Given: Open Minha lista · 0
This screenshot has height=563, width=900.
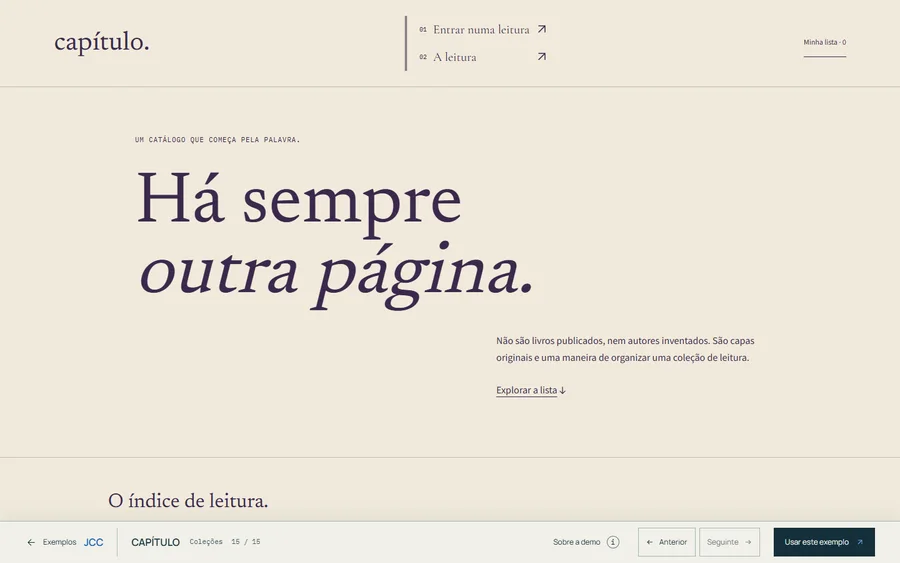Looking at the screenshot, I should 824,42.
